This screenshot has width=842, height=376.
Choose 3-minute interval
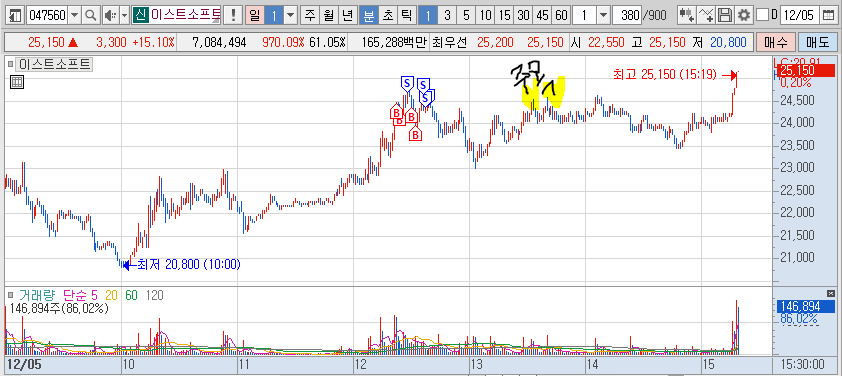click(x=447, y=15)
